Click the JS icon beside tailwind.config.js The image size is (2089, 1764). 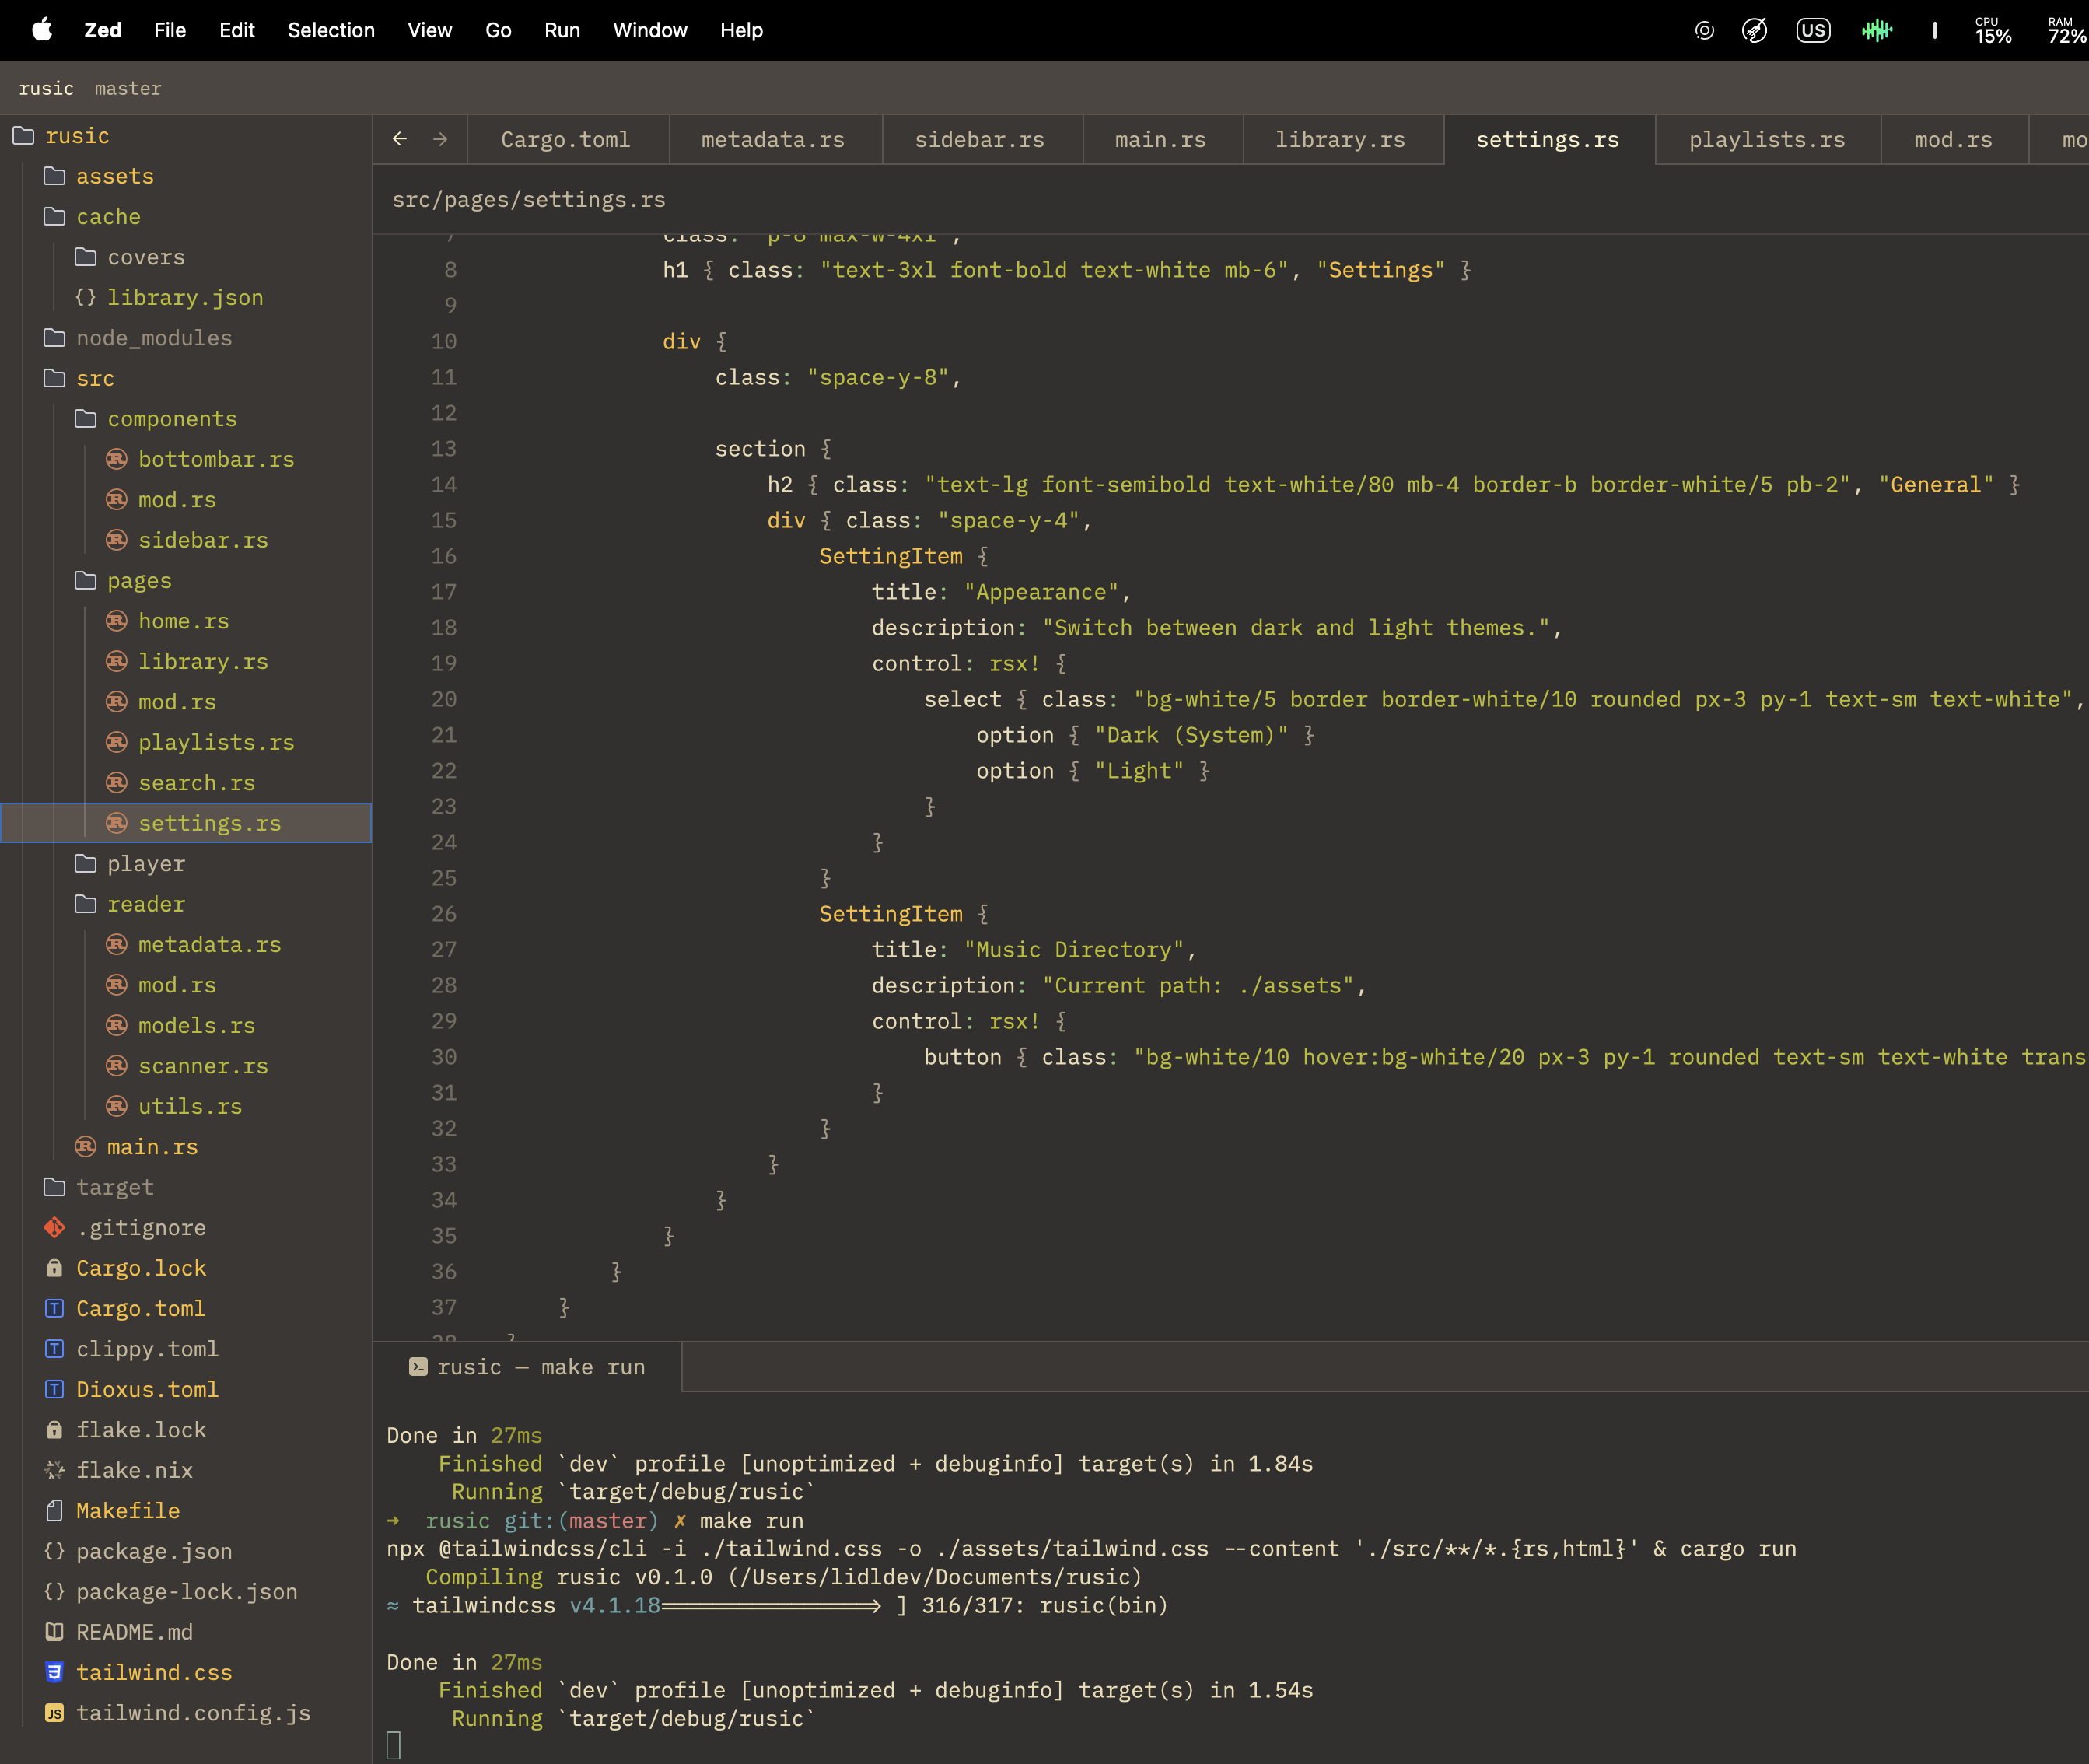pyautogui.click(x=55, y=1713)
